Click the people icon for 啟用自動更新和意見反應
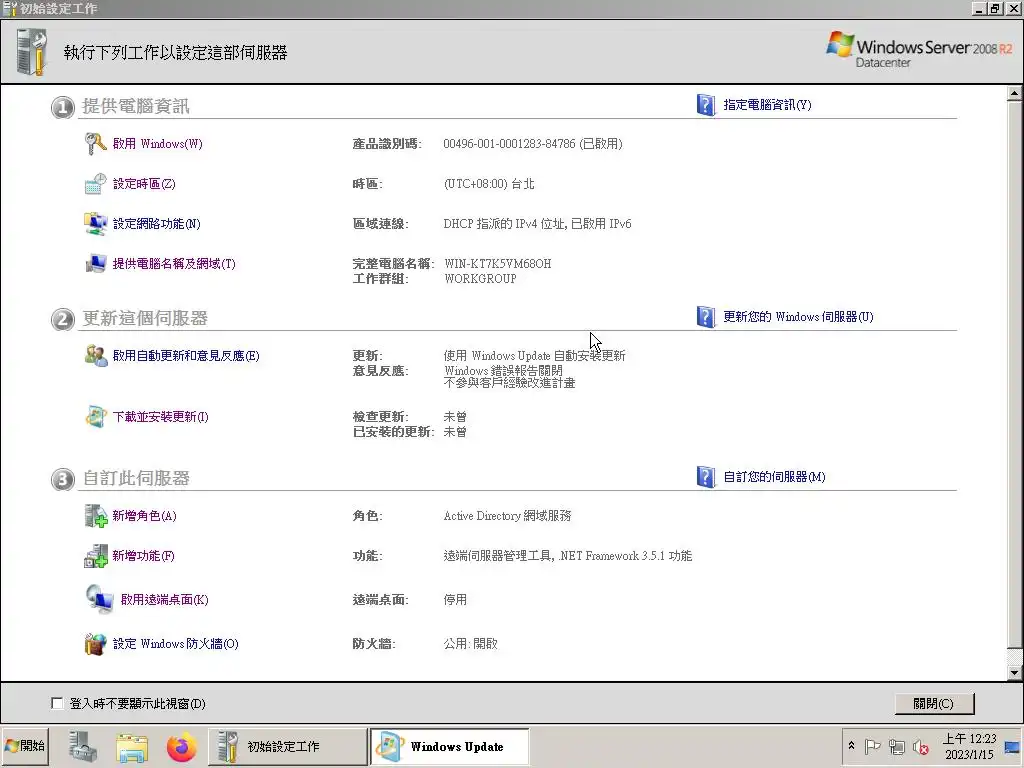The width and height of the screenshot is (1024, 768). point(95,356)
